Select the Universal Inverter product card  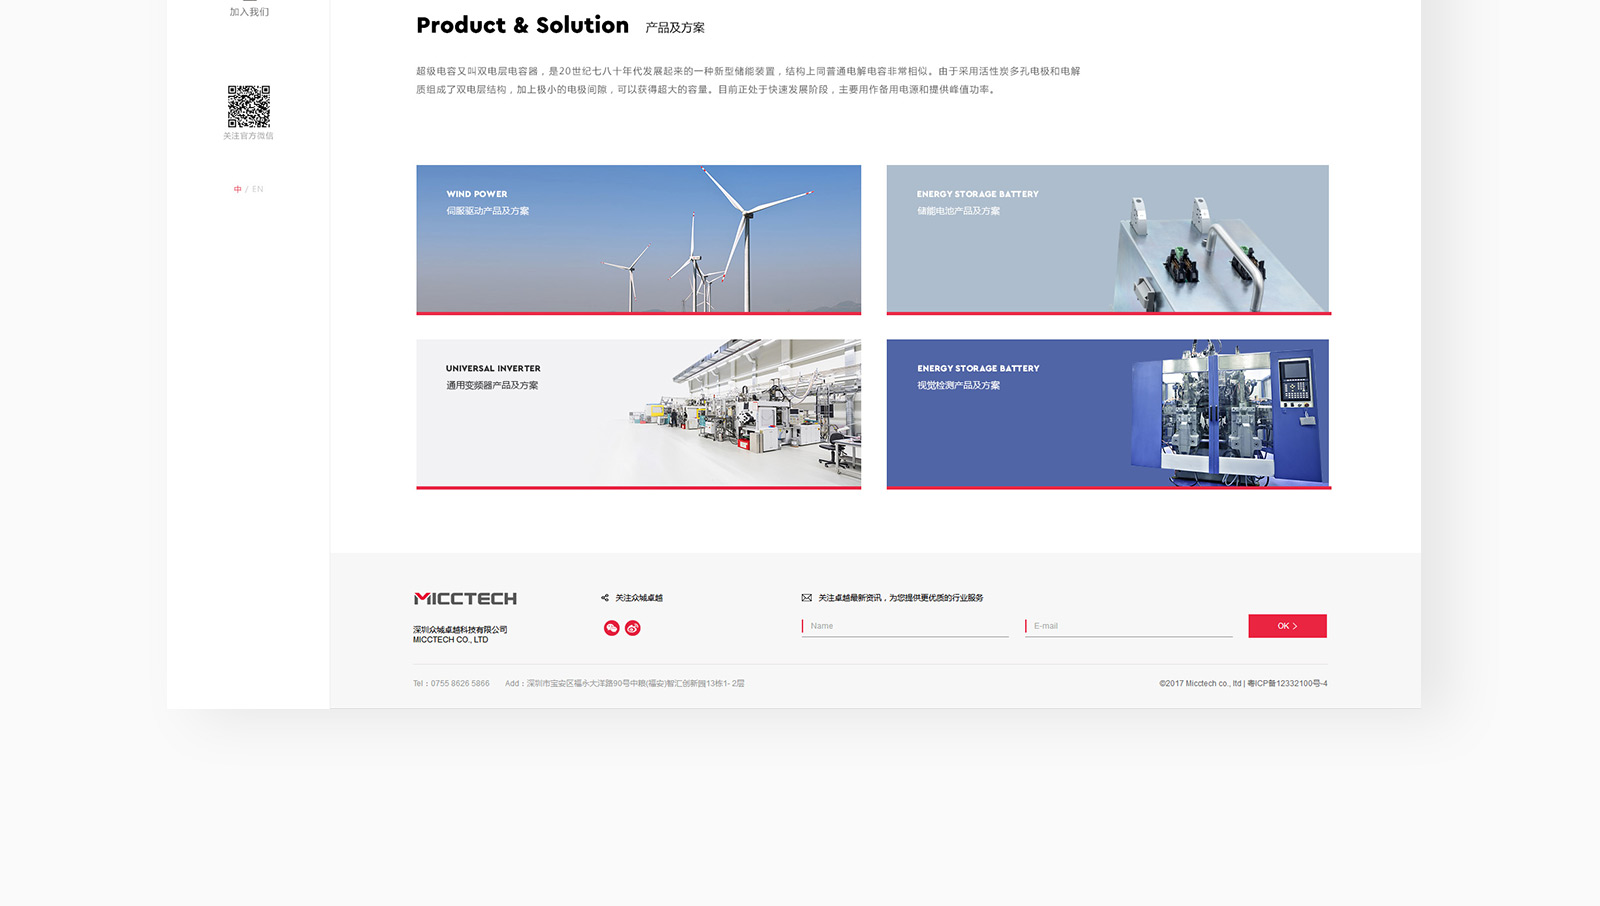pos(638,413)
